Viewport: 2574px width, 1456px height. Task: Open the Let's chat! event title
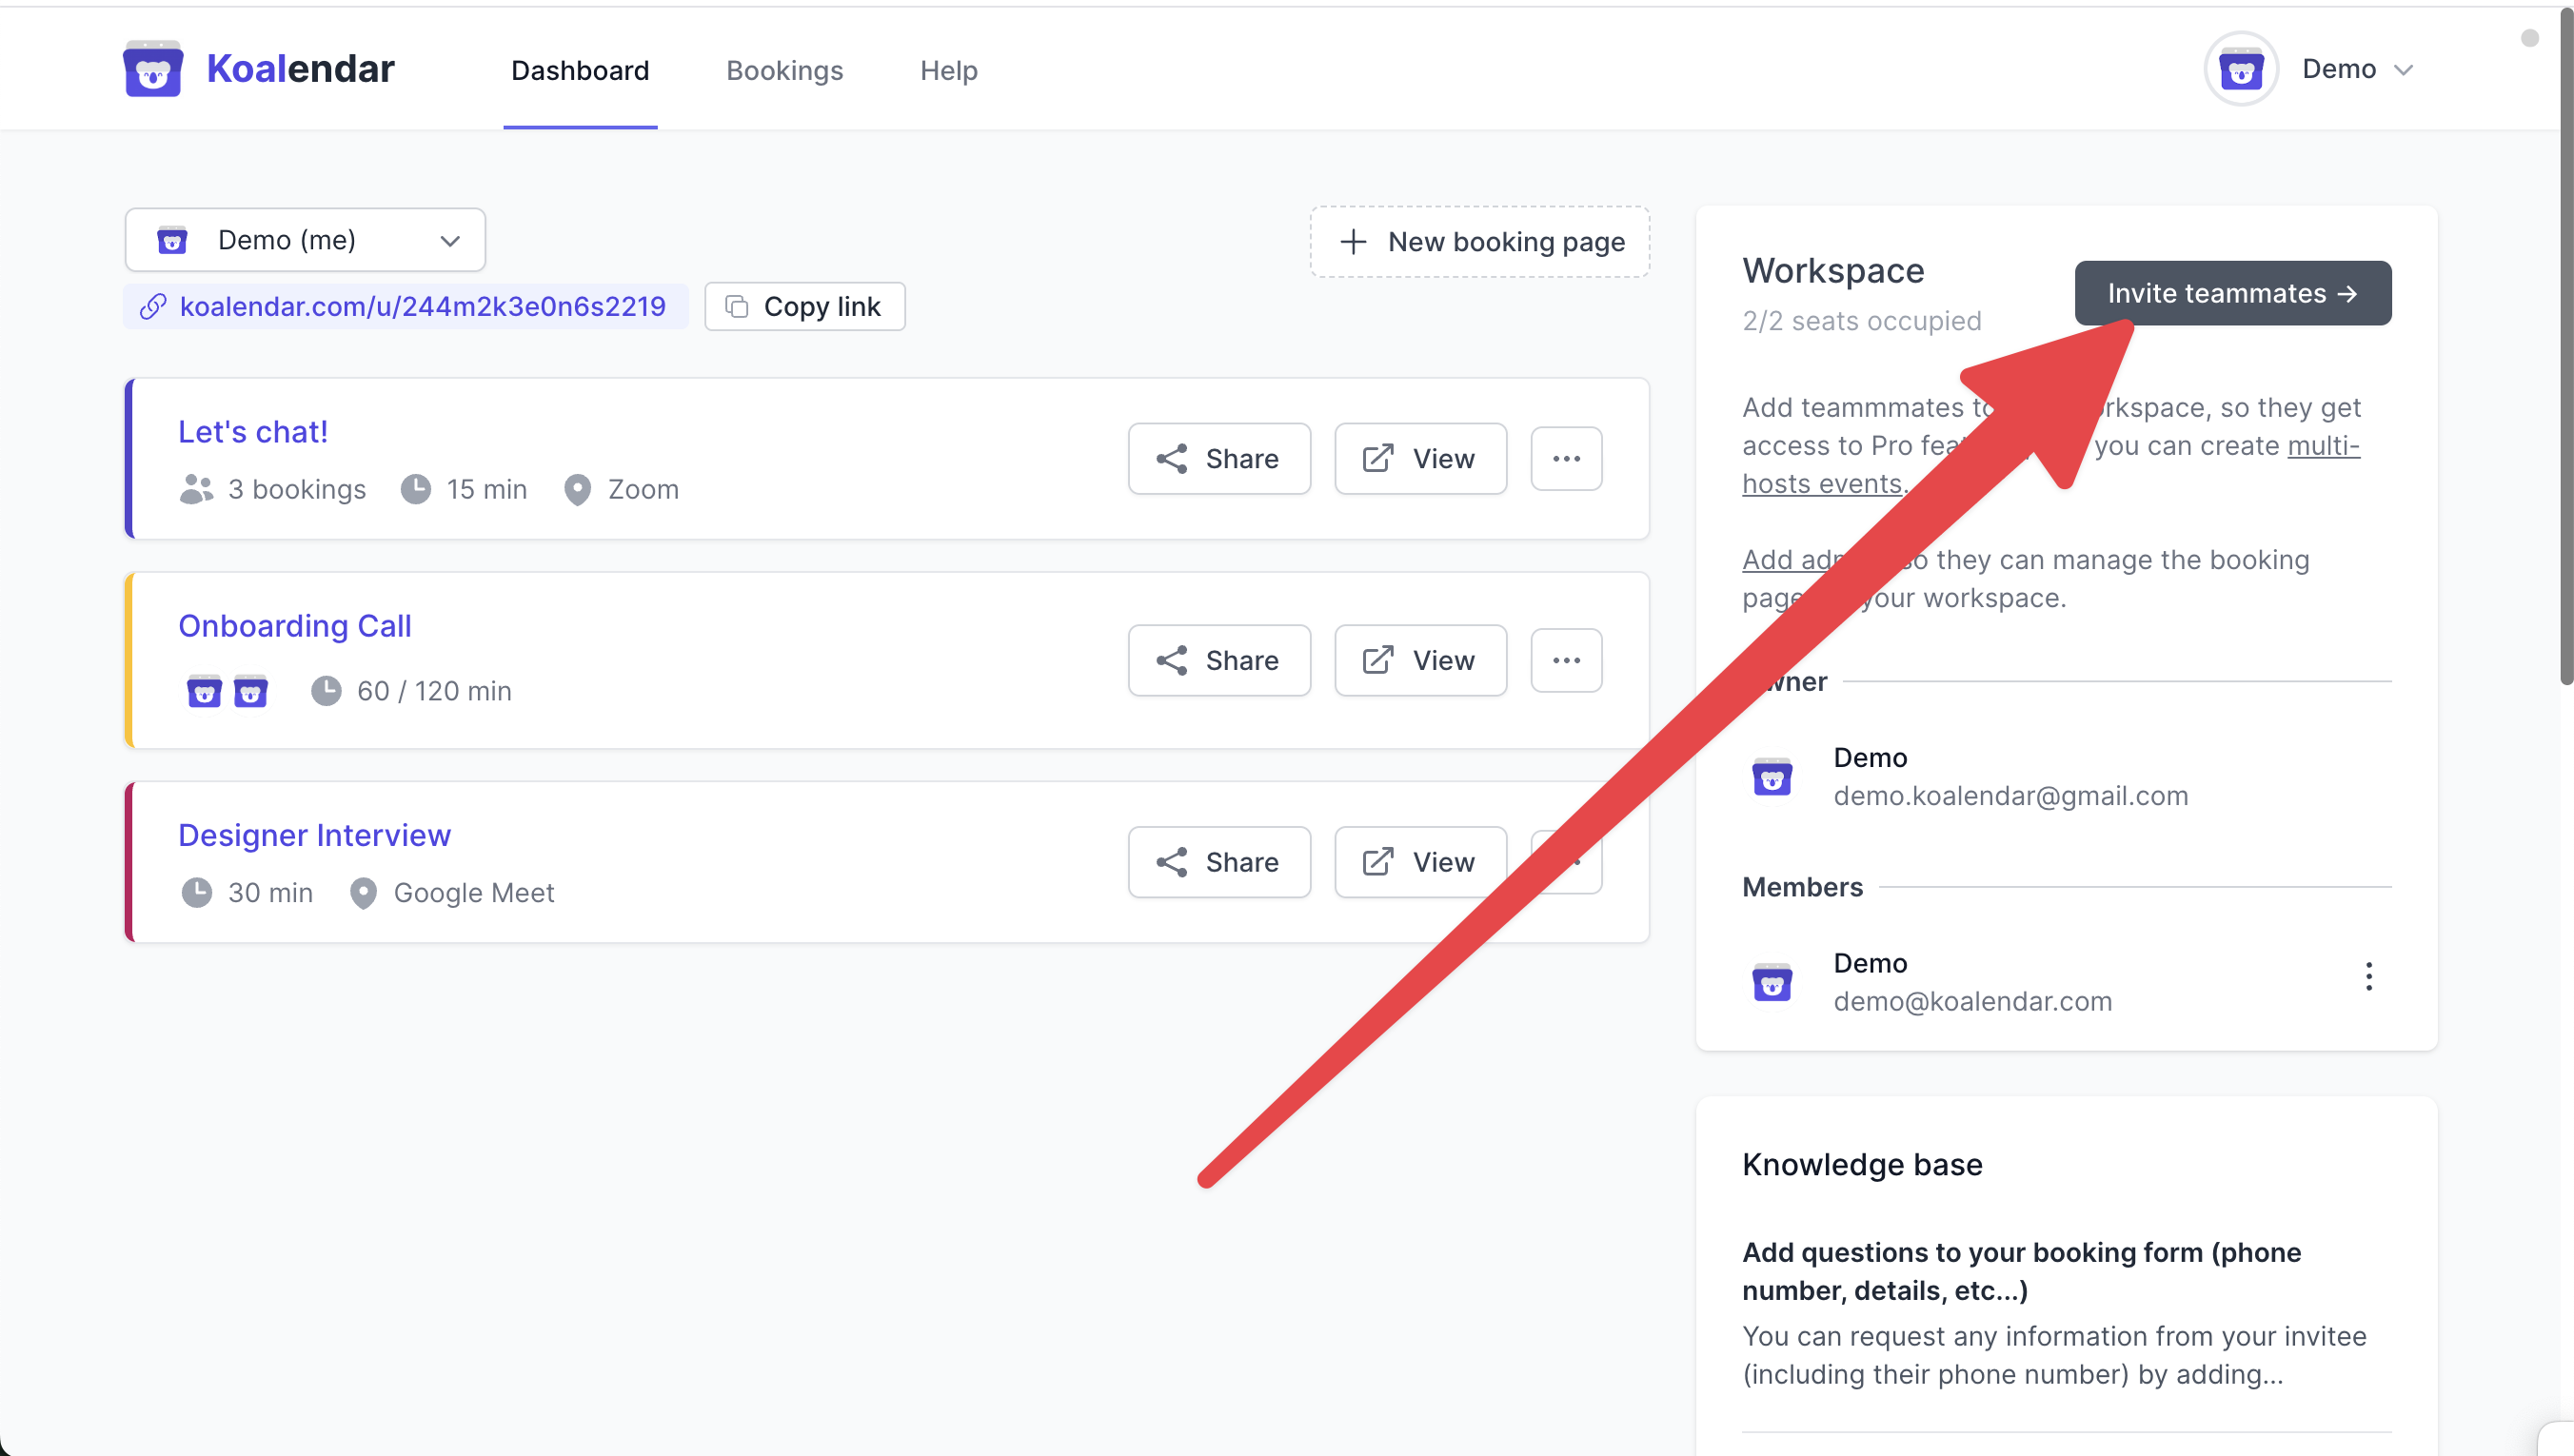click(253, 432)
